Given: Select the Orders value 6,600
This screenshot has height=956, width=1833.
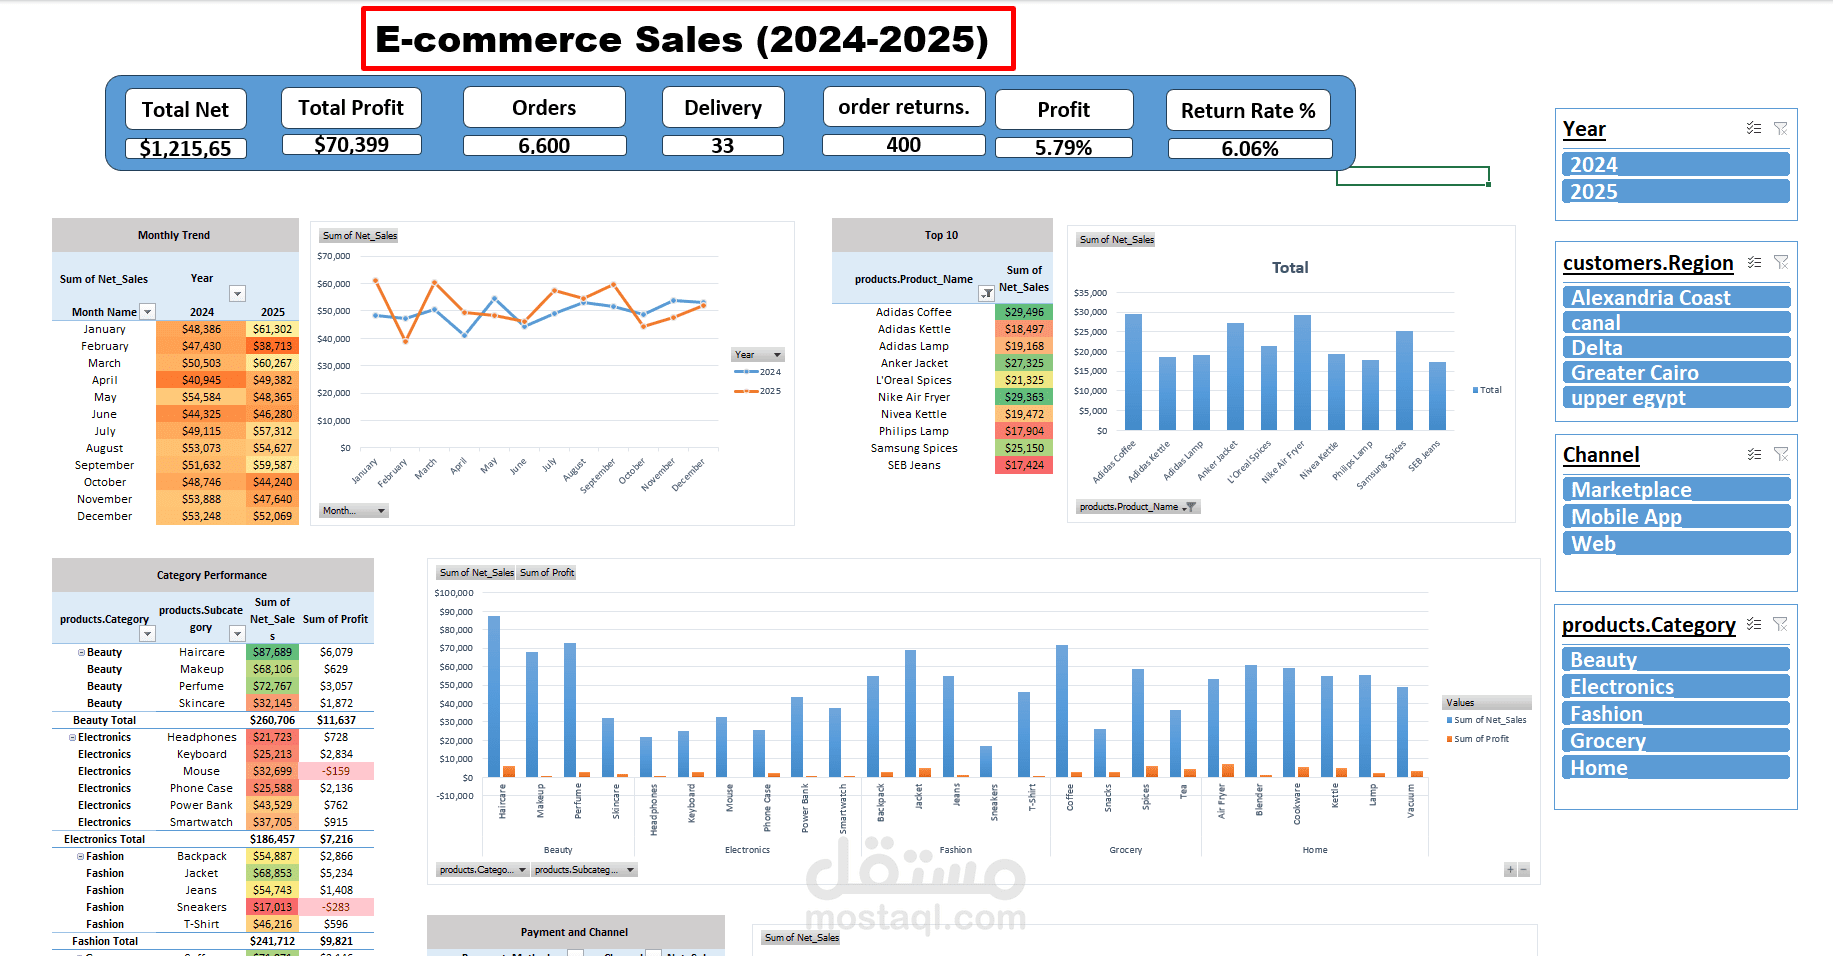Looking at the screenshot, I should pyautogui.click(x=545, y=145).
